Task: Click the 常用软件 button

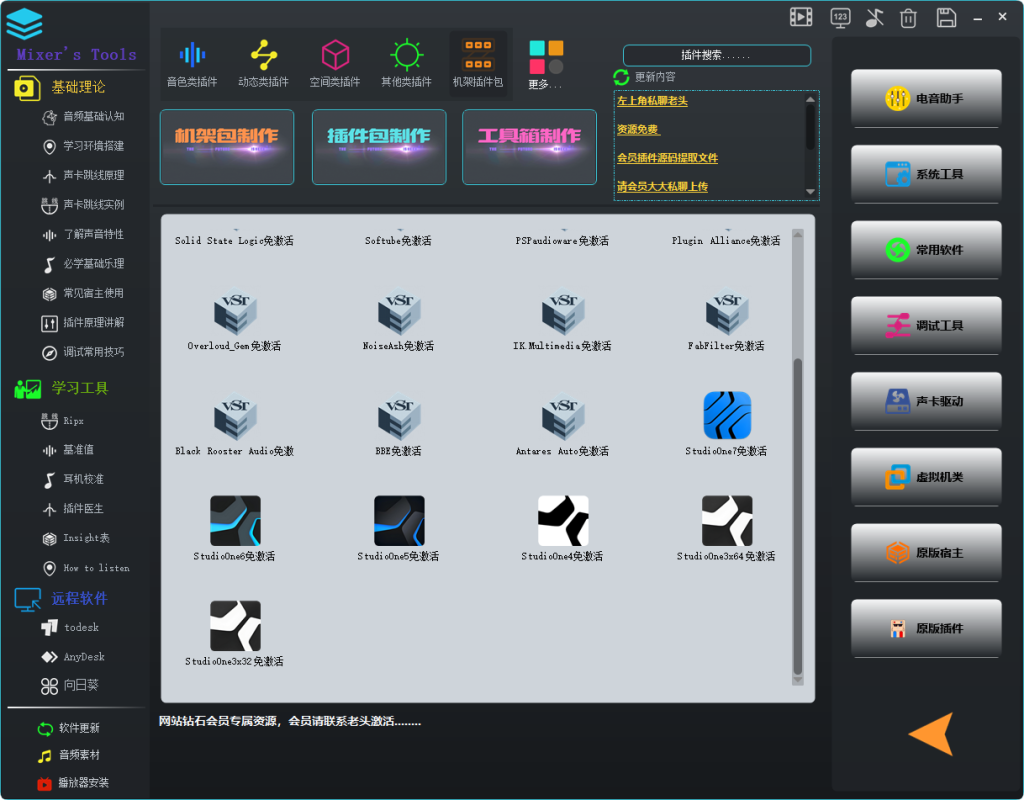Action: pos(926,250)
